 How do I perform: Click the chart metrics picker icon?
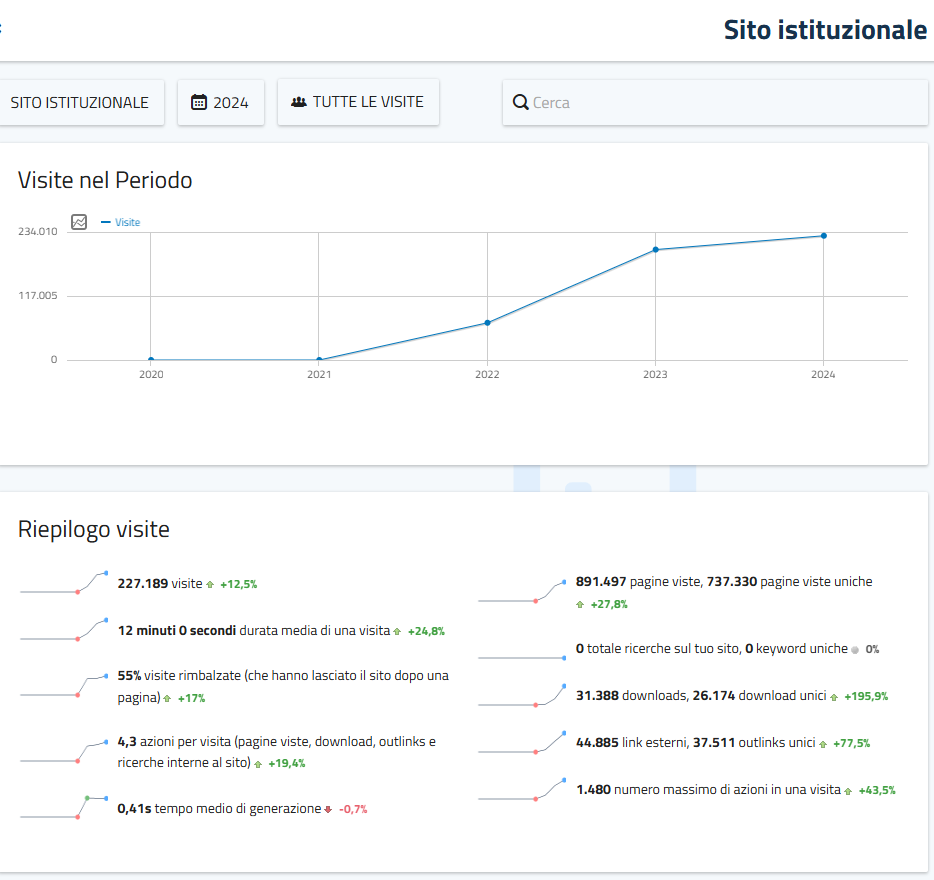click(x=79, y=222)
